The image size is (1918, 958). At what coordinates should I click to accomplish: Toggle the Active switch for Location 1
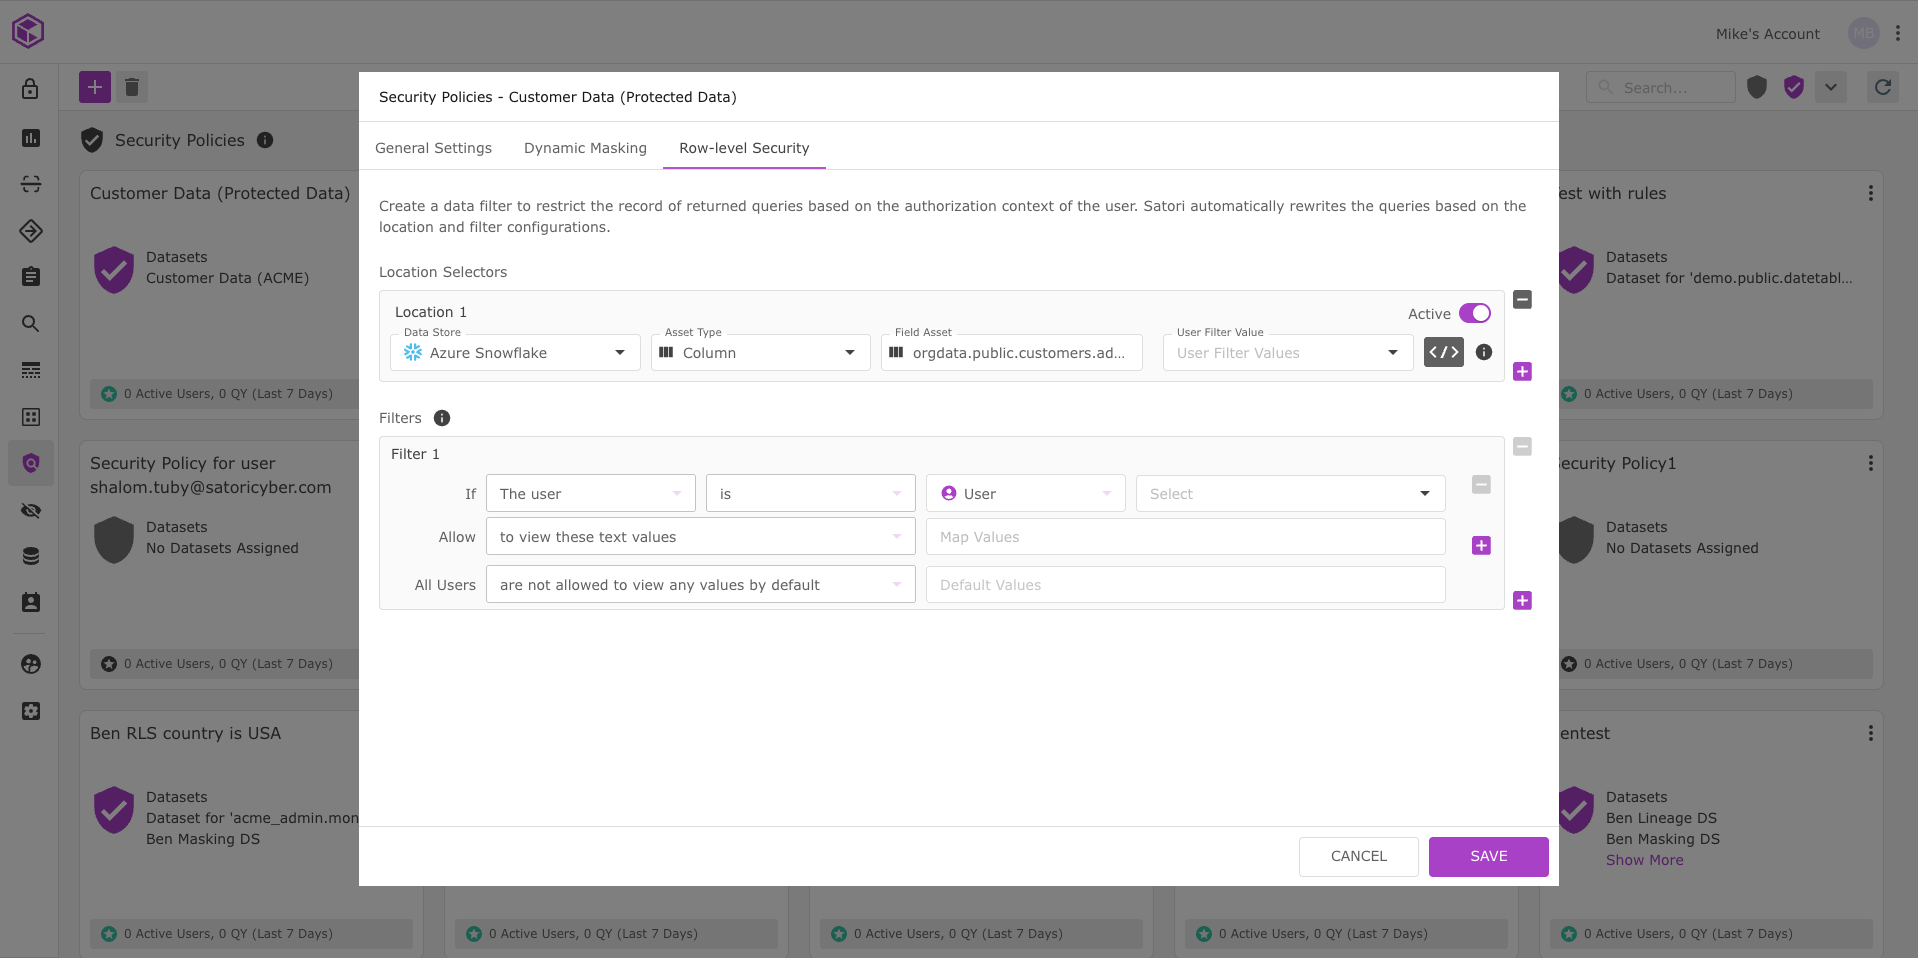[x=1474, y=313]
